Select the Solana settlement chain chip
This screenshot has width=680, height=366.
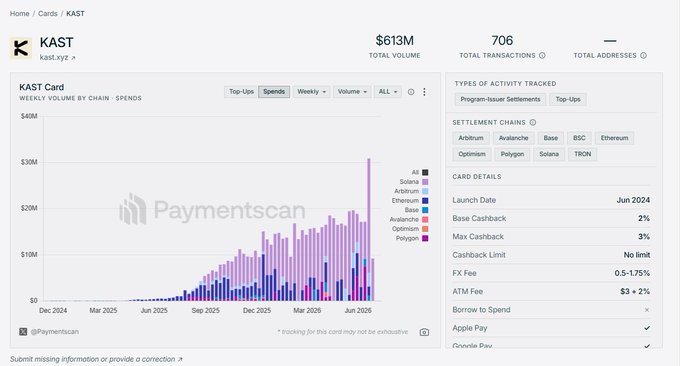tap(549, 154)
